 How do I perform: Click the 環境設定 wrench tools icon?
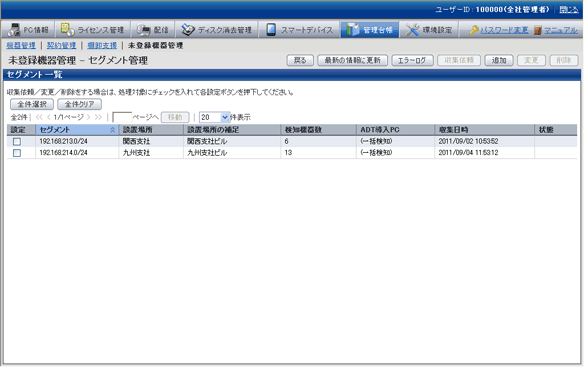click(412, 30)
